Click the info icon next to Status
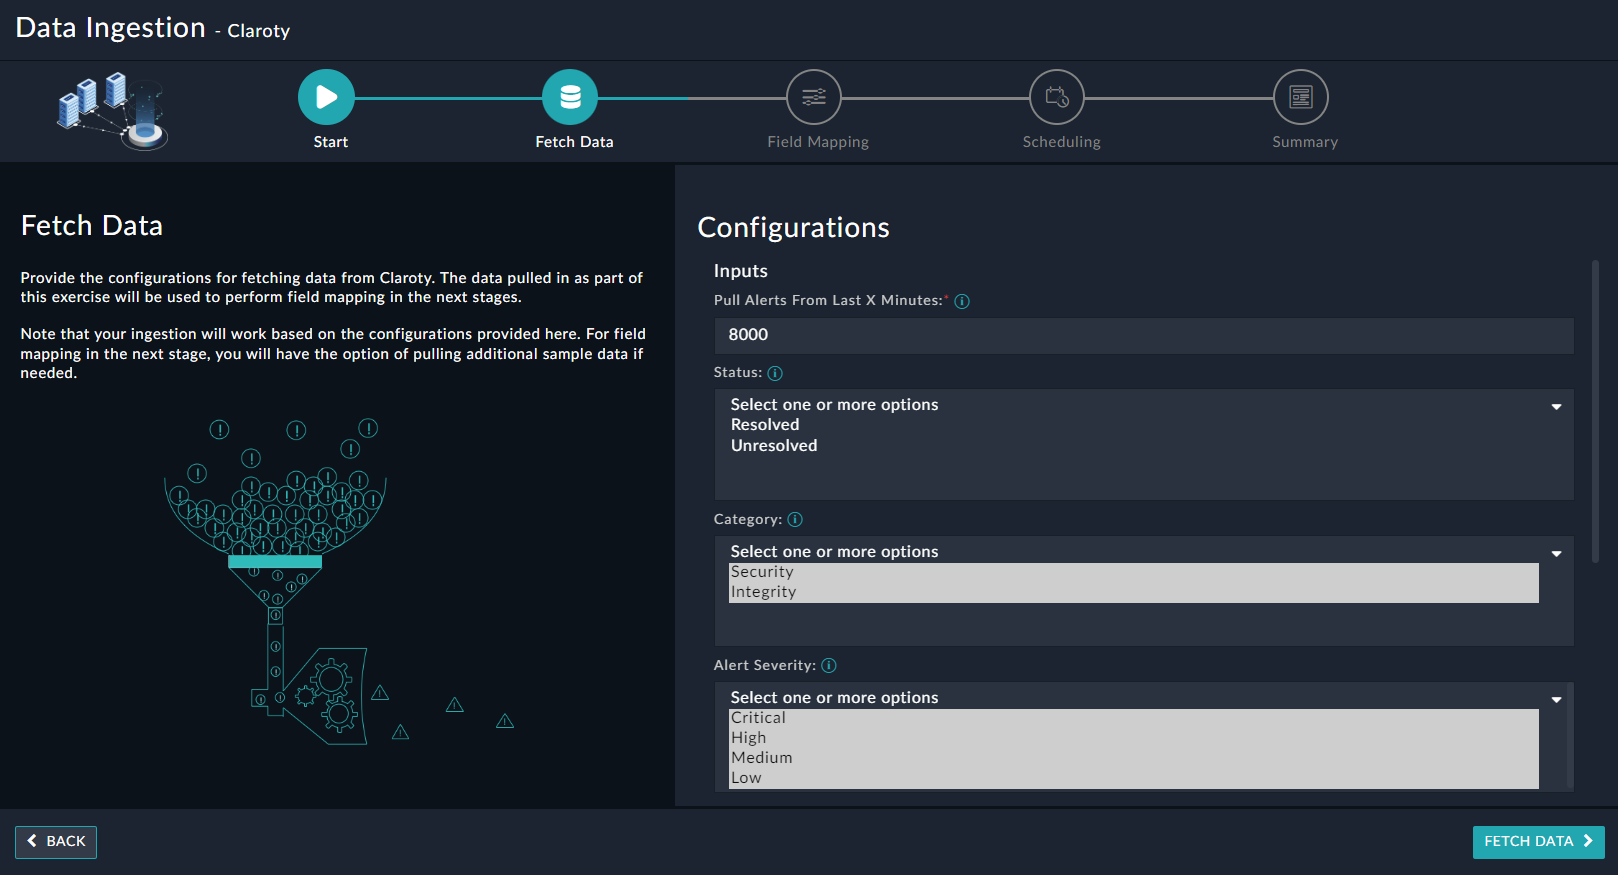The image size is (1618, 875). (775, 373)
